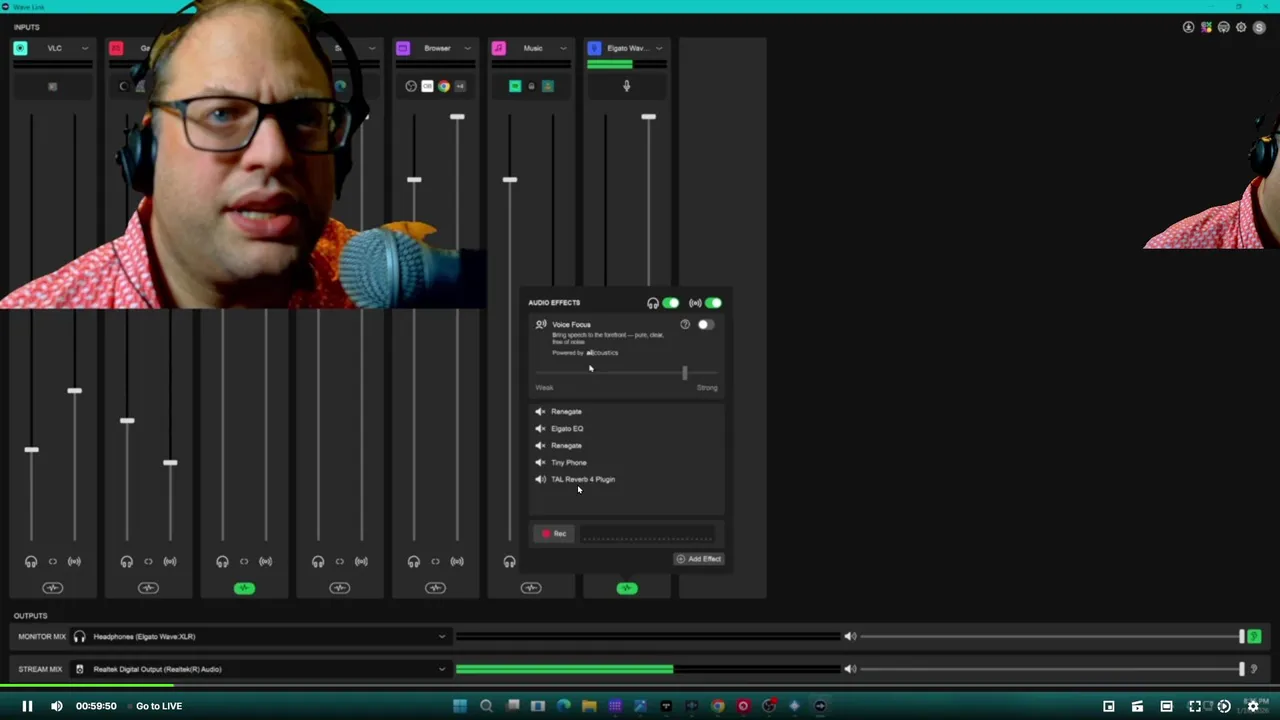
Task: Mute the Stream Mix output speaker icon
Action: tap(850, 669)
